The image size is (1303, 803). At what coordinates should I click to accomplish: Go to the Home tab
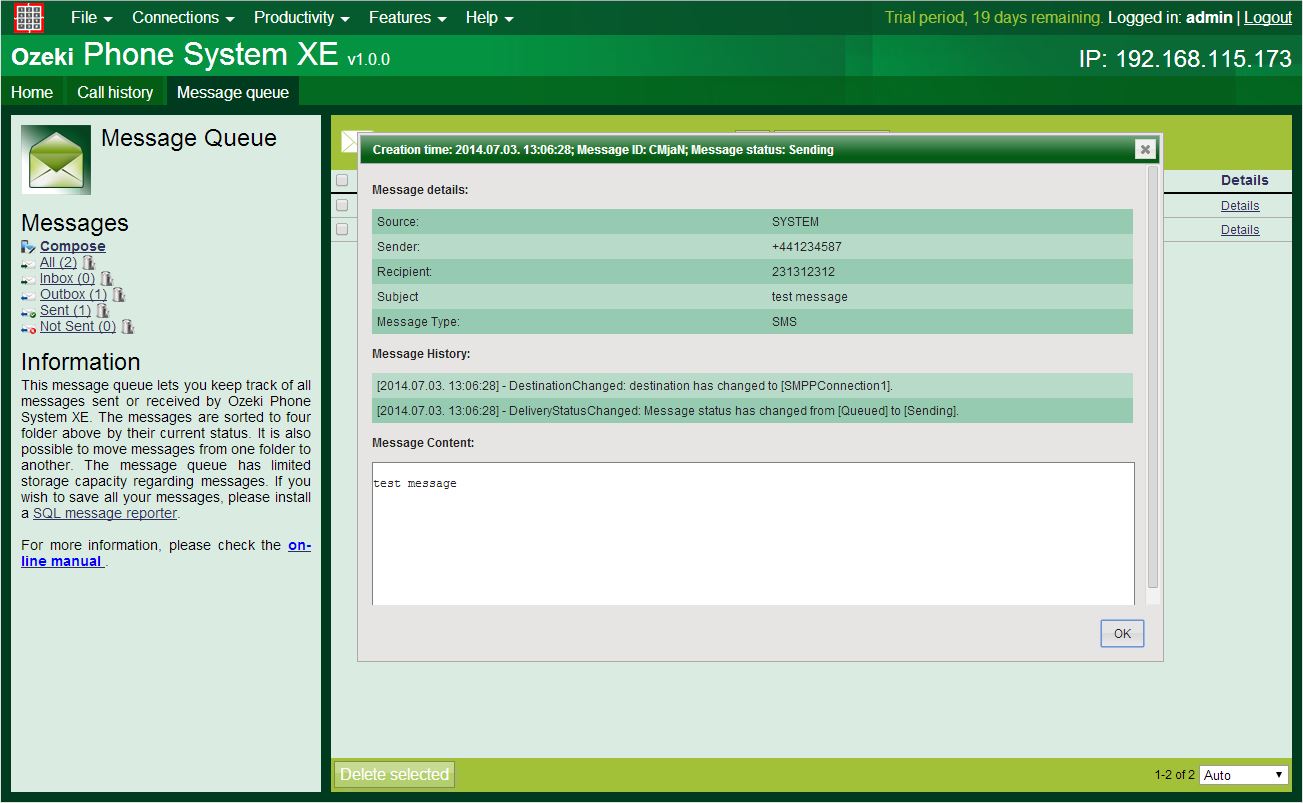click(32, 92)
